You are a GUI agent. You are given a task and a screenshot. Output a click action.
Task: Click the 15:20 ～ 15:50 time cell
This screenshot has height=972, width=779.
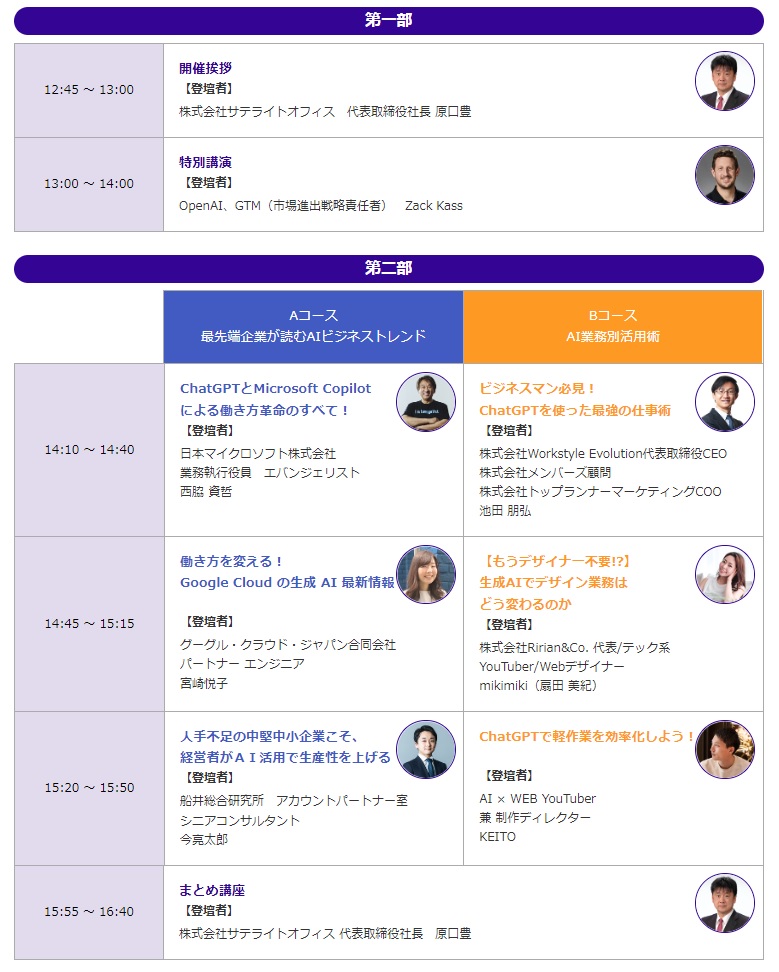pyautogui.click(x=89, y=788)
